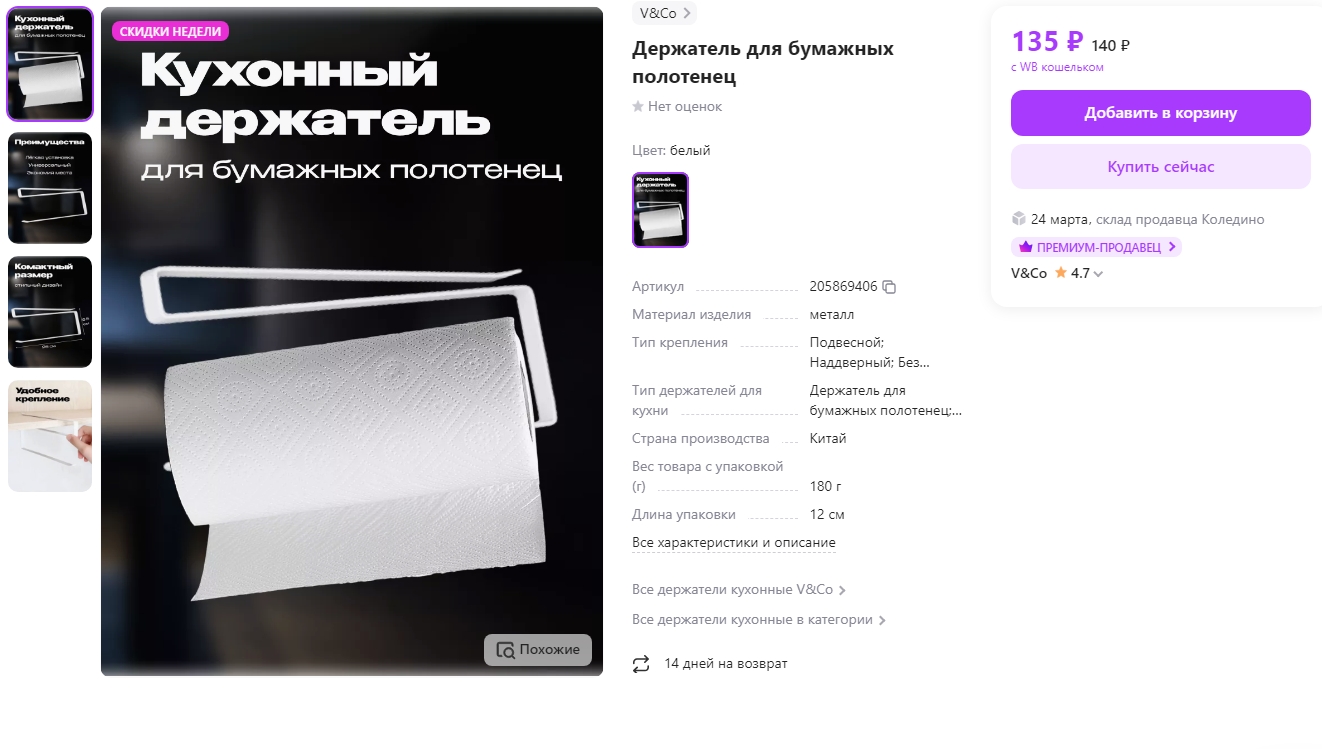Image resolution: width=1322 pixels, height=749 pixels.
Task: Copy the article number 205869406
Action: (x=889, y=287)
